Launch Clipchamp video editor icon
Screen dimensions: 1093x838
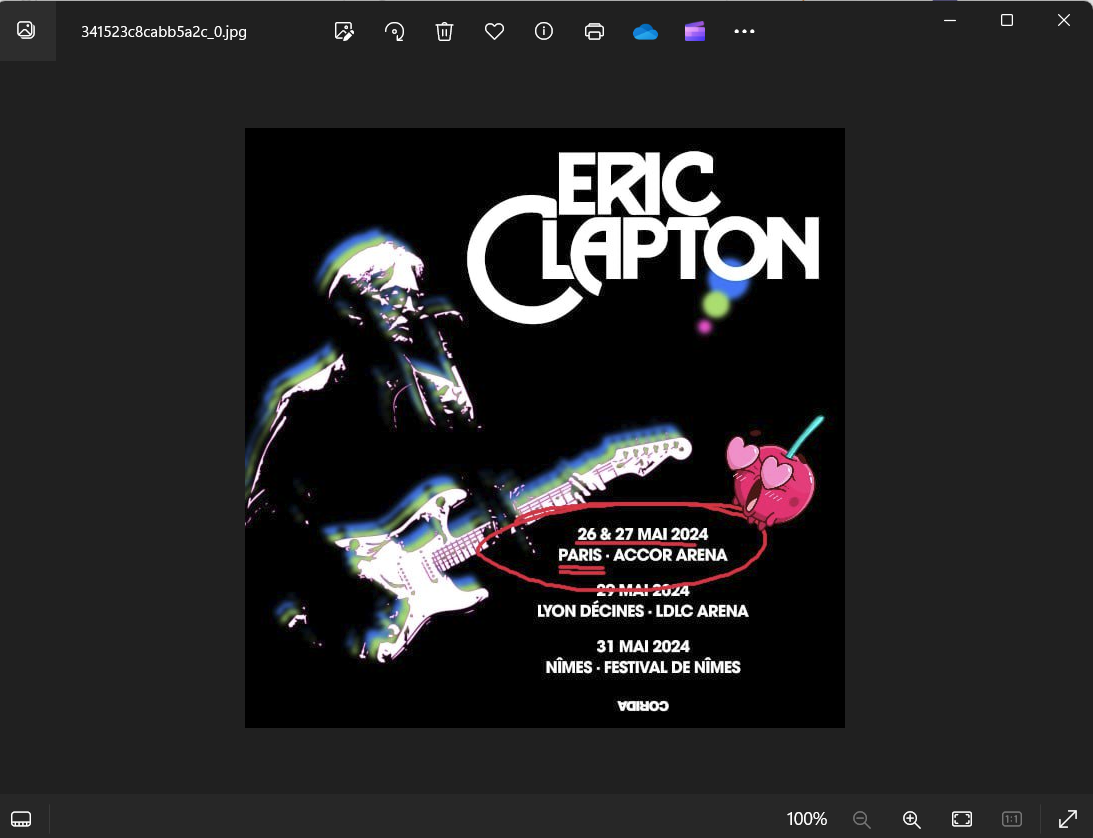695,31
